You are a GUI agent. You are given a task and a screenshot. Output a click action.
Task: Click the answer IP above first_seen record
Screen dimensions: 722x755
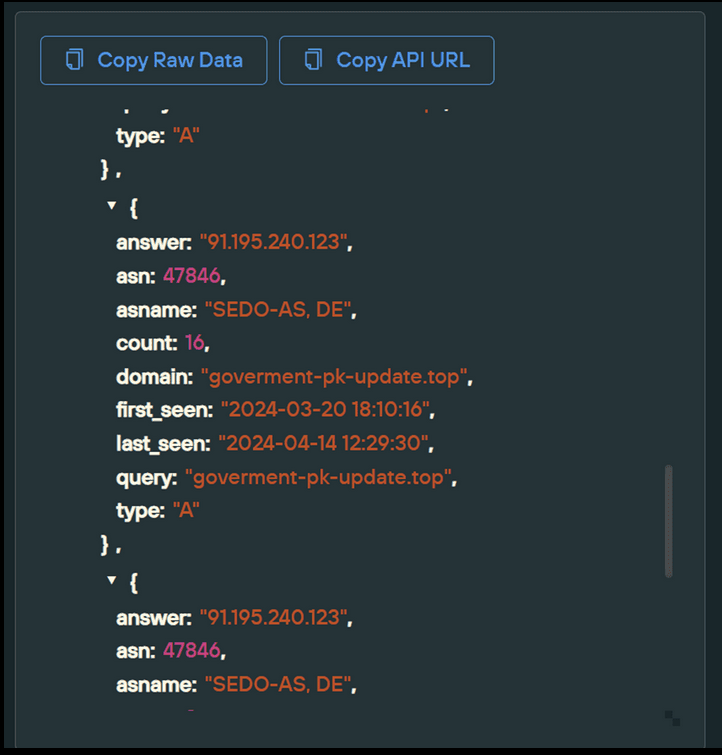click(x=275, y=243)
